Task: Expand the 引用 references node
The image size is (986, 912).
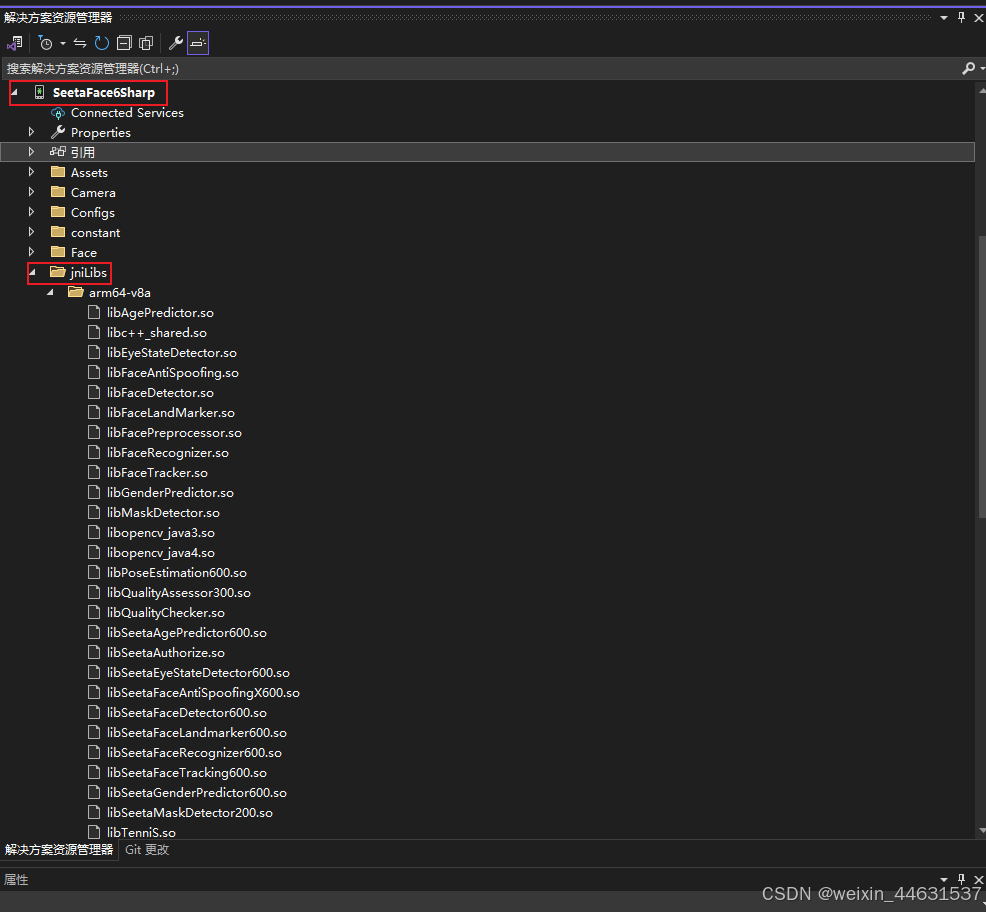Action: 31,152
